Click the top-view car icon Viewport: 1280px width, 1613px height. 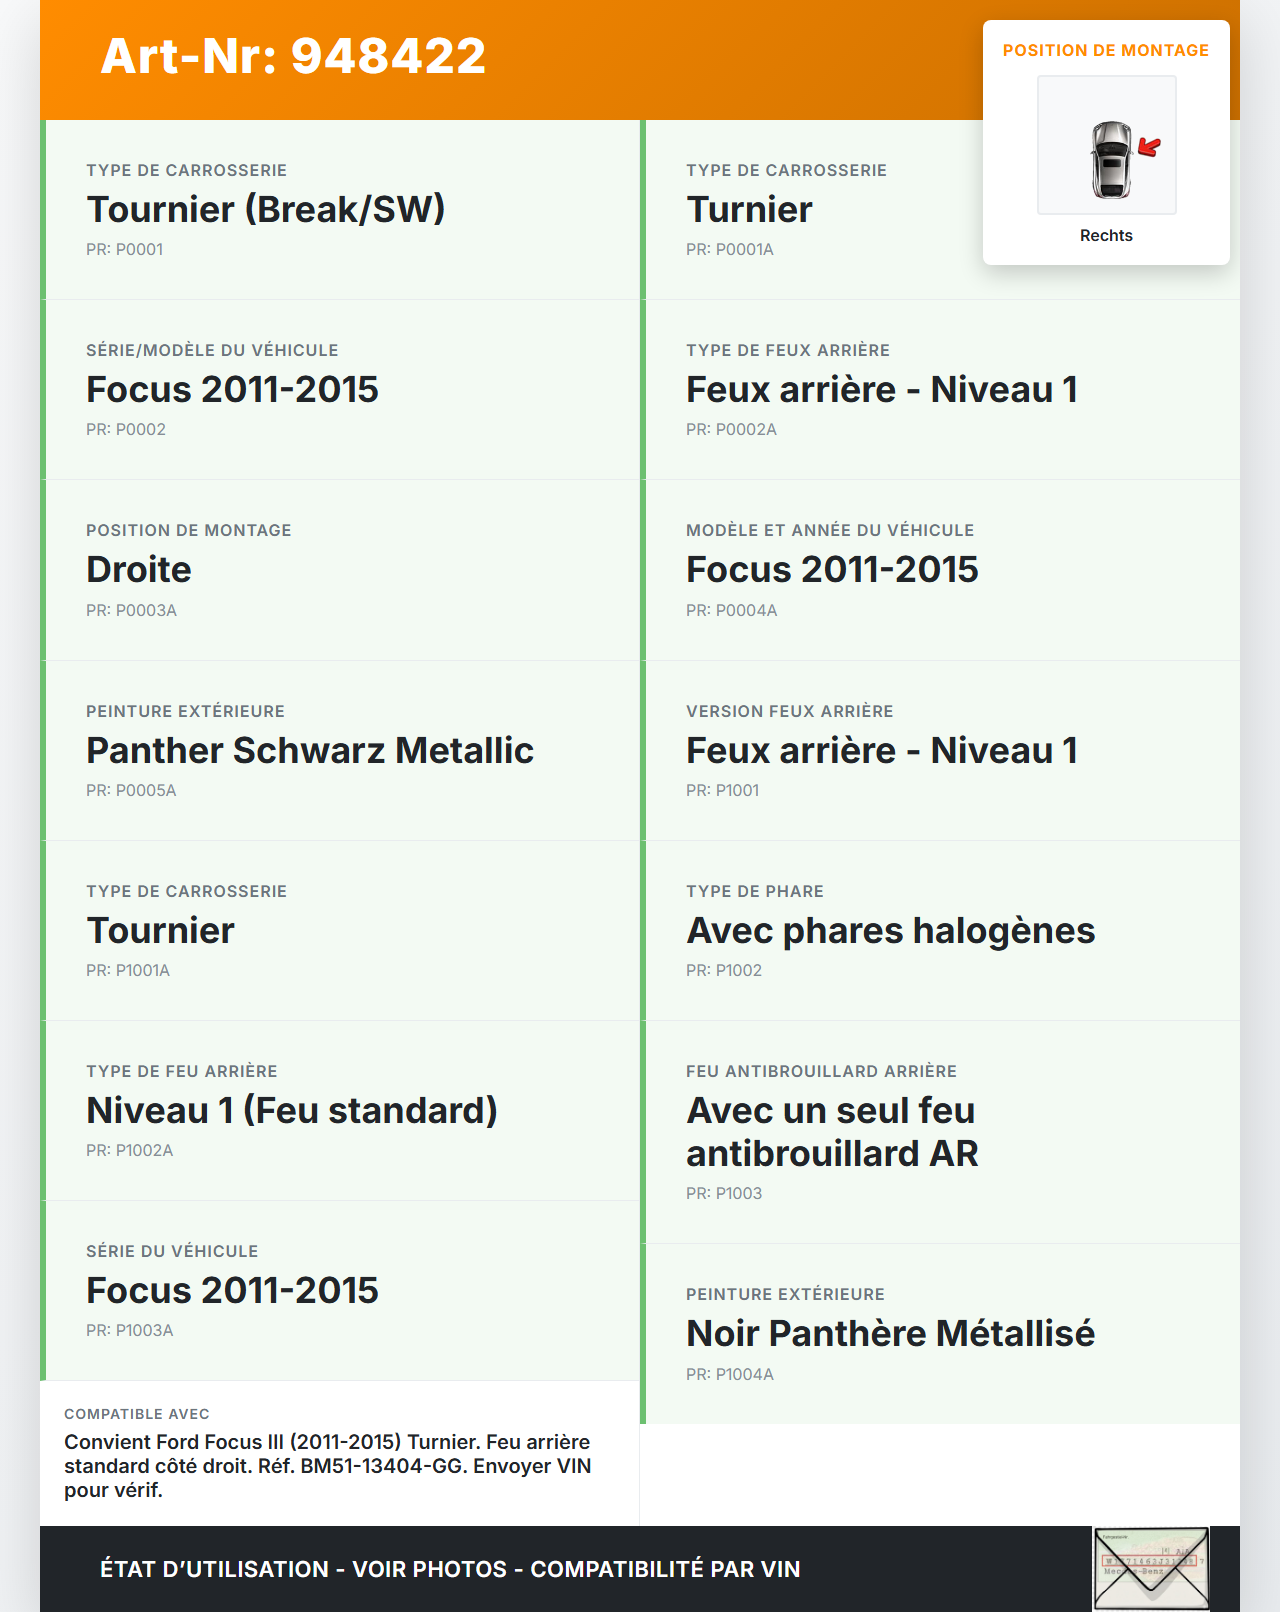coord(1110,159)
